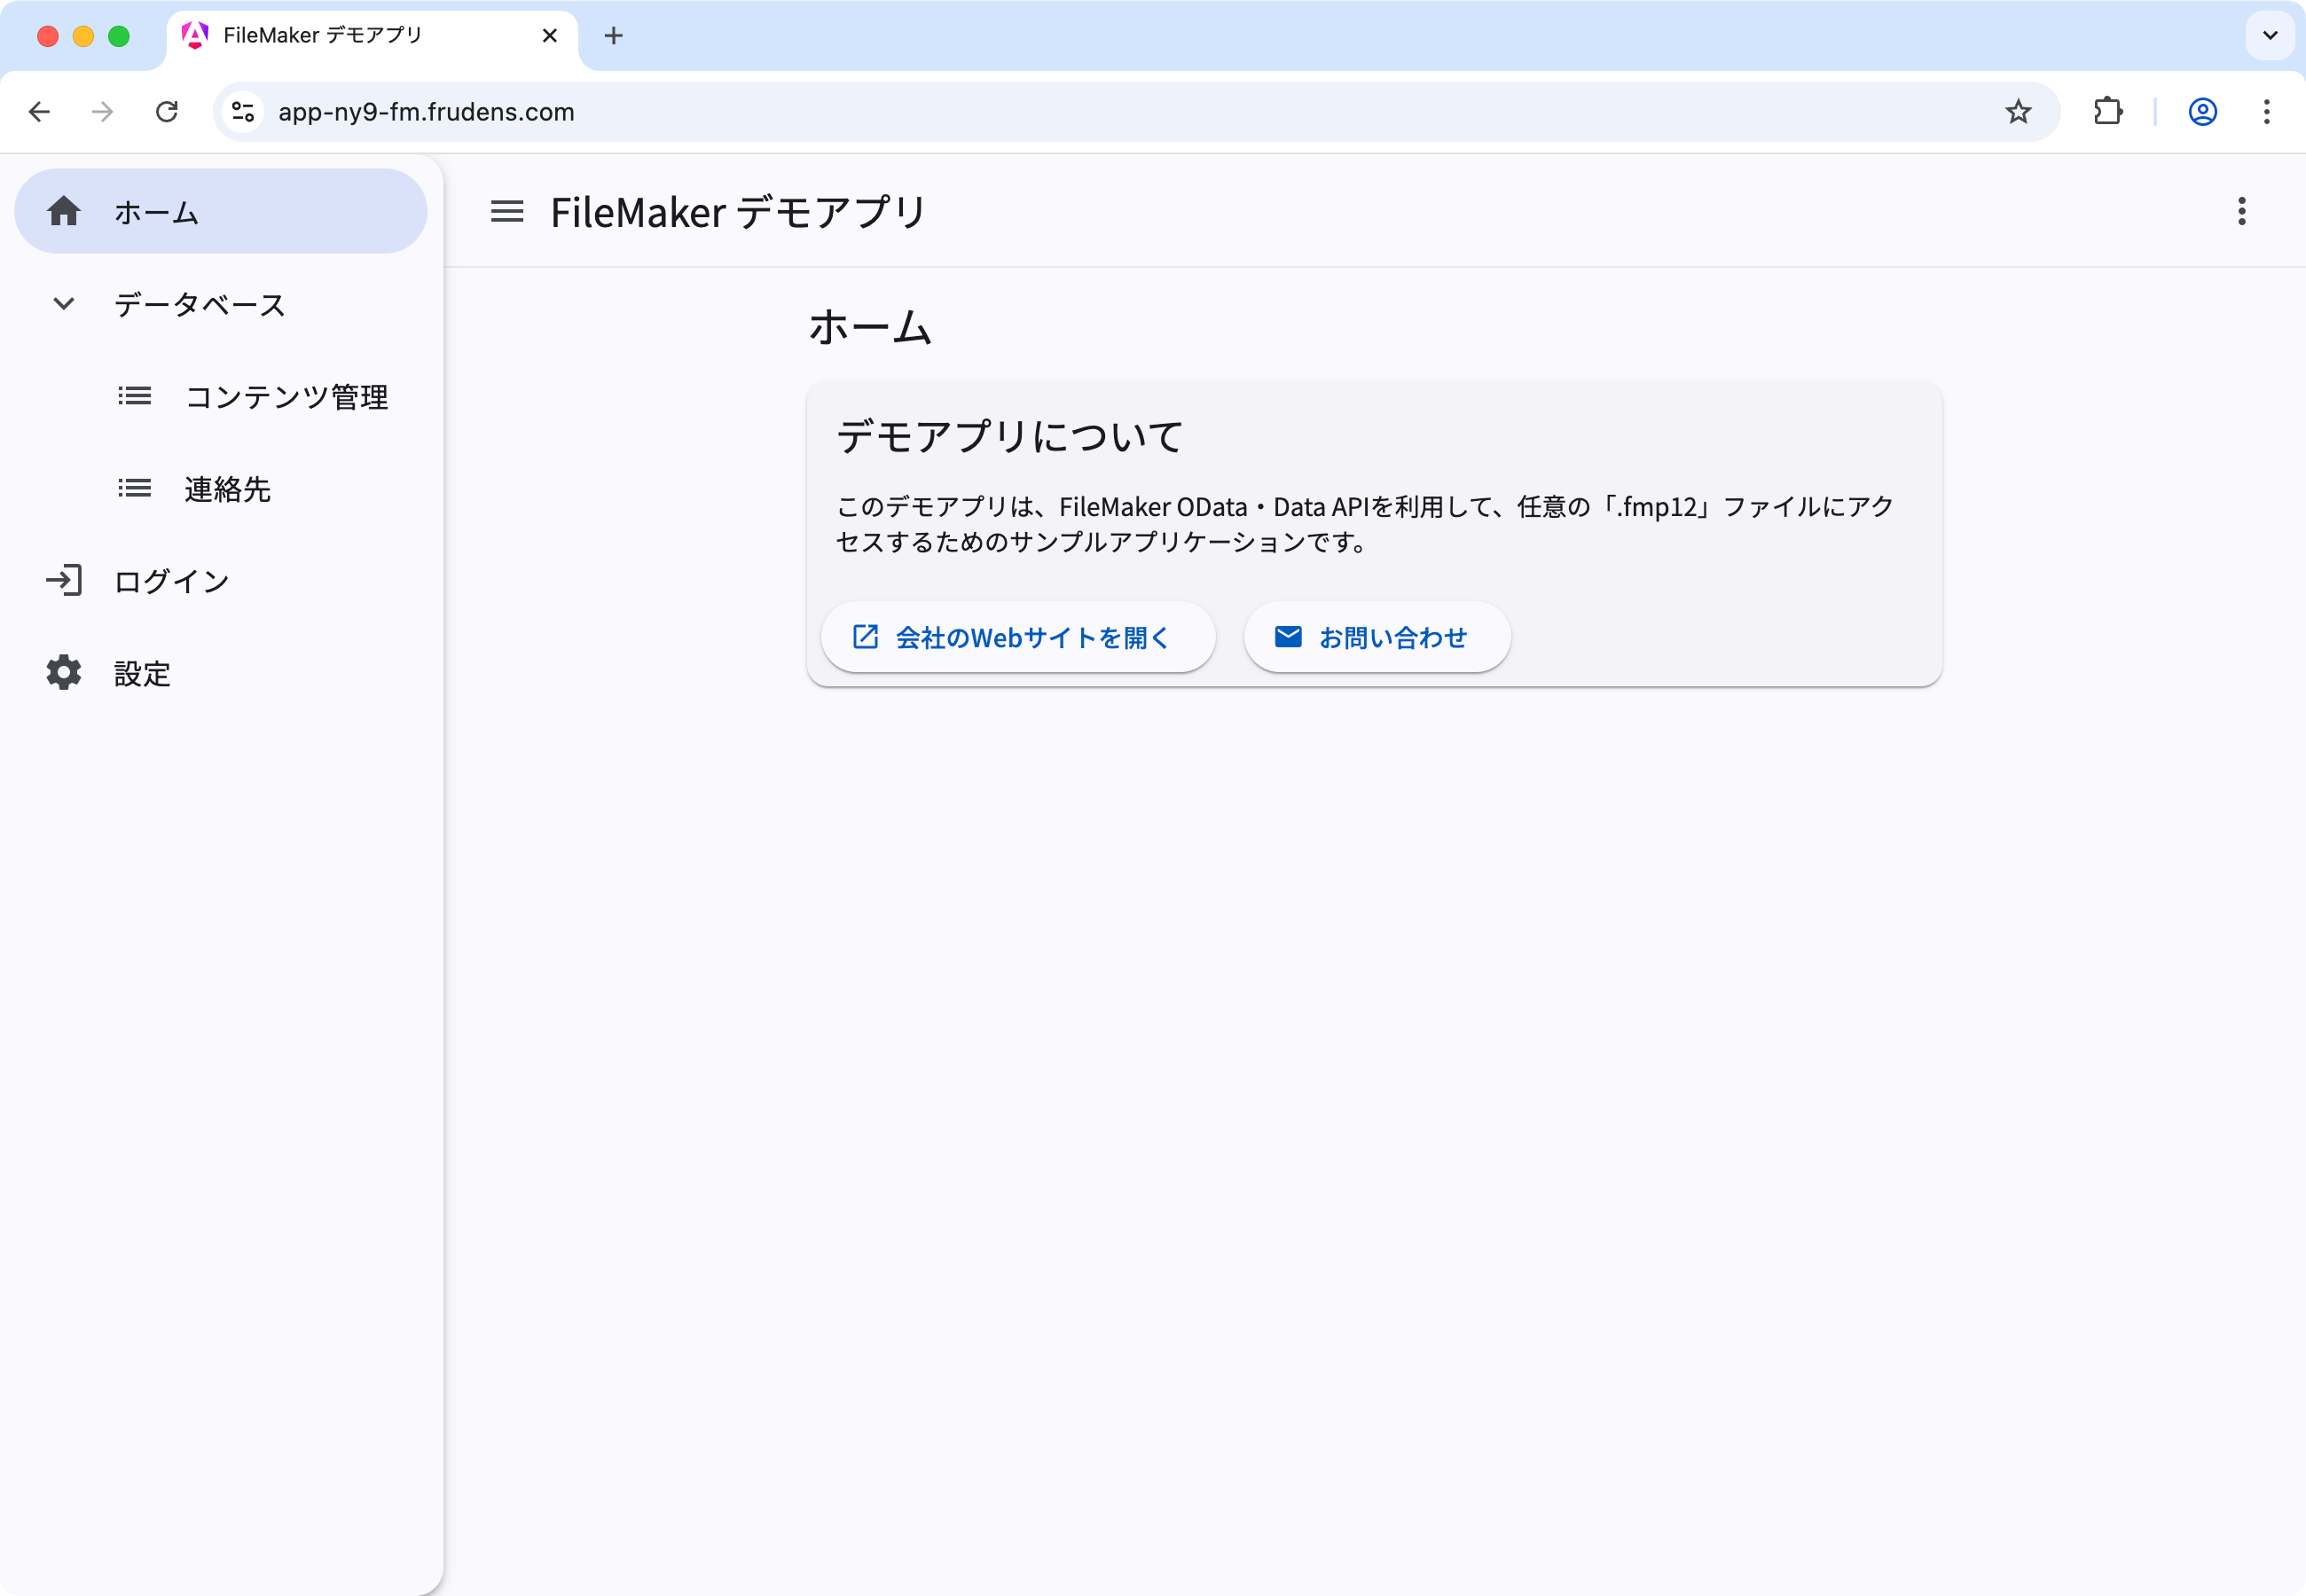
Task: Open the Chrome profile icon
Action: point(2203,112)
